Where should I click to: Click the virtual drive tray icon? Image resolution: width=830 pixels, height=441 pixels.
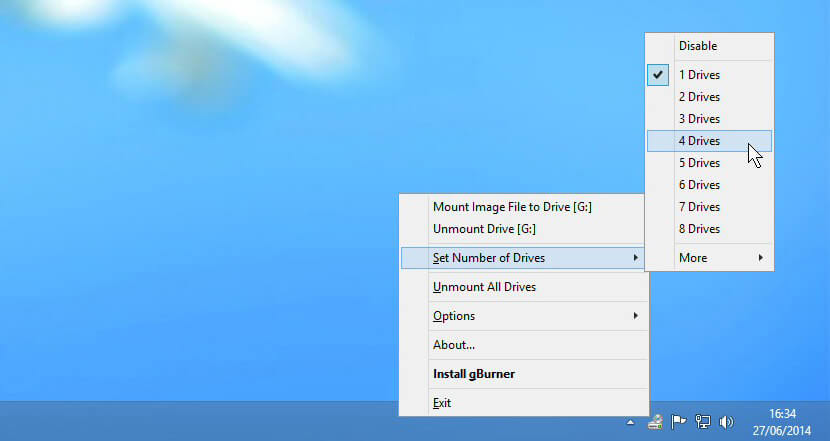(x=656, y=421)
